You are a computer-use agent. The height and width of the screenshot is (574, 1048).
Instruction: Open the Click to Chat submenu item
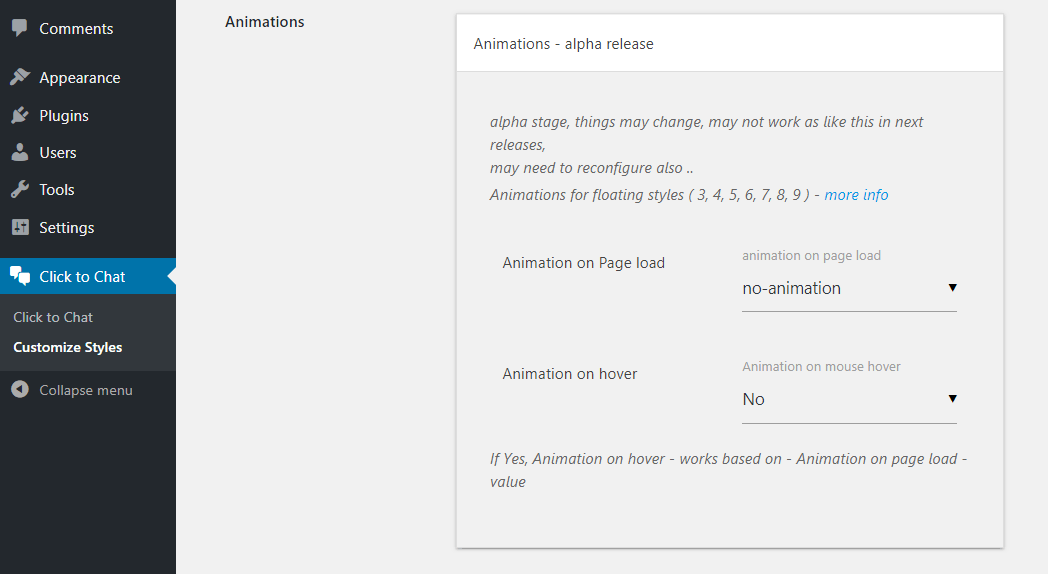(x=53, y=317)
